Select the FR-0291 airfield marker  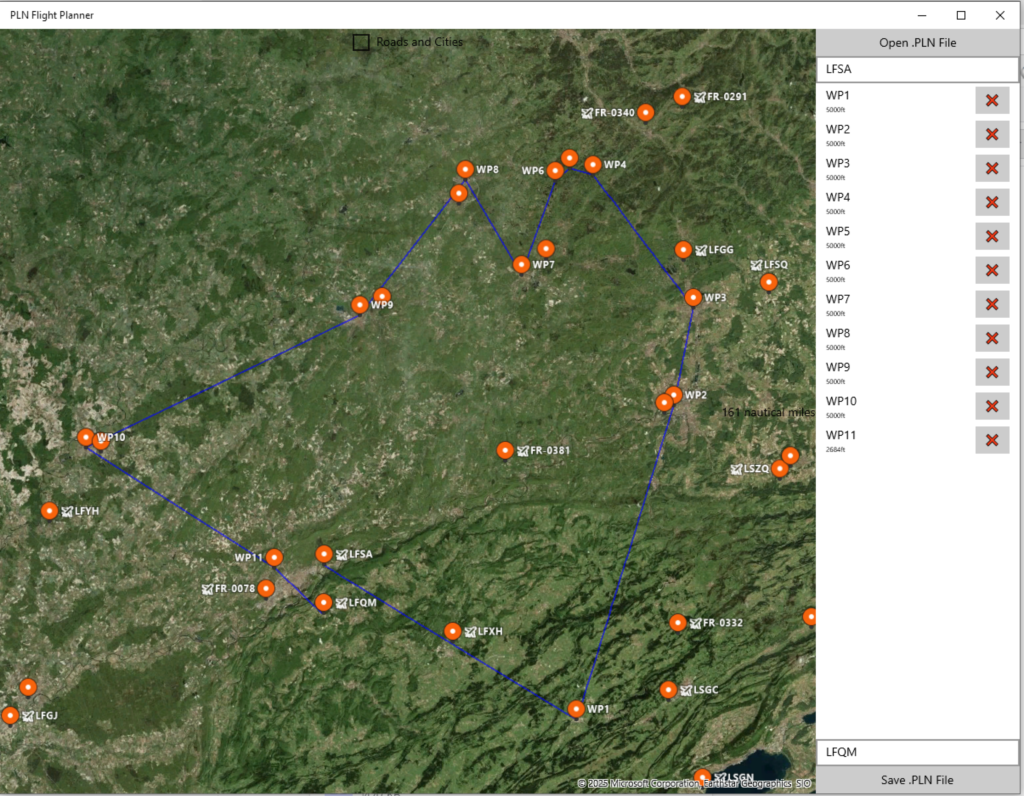coord(682,97)
